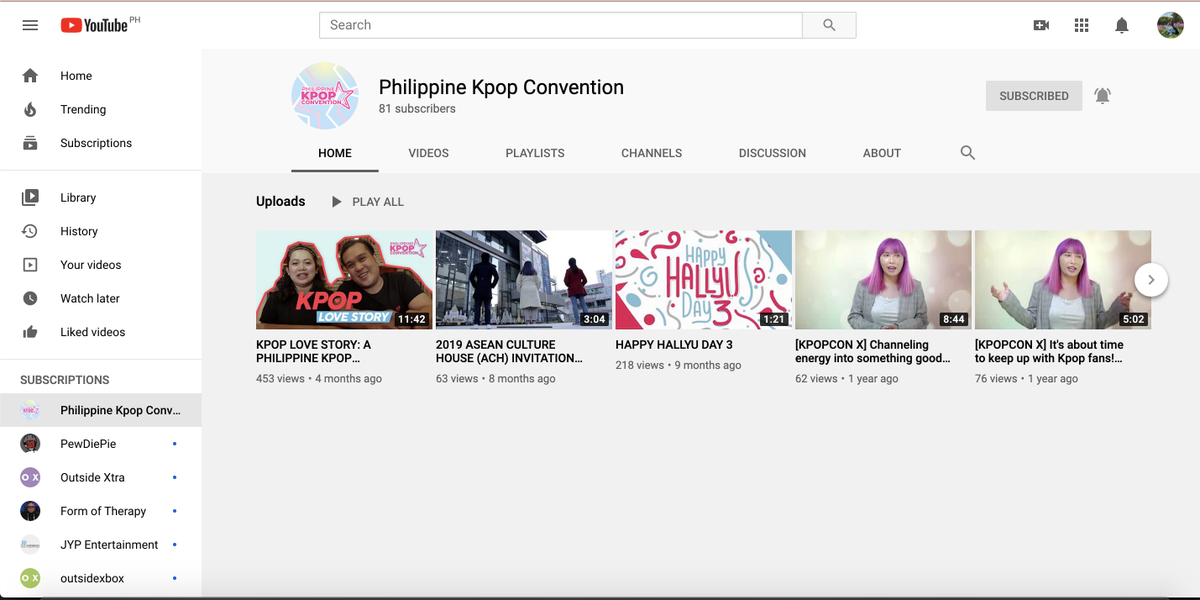Open Philippine Kpop Conv... in subscriptions list
This screenshot has height=600, width=1200.
tap(100, 410)
